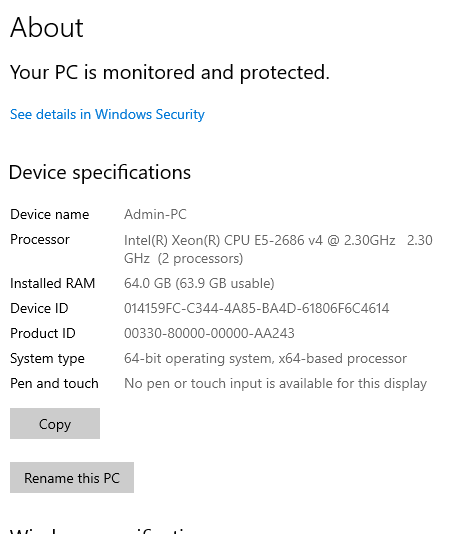Click the Processor specification text

click(278, 249)
